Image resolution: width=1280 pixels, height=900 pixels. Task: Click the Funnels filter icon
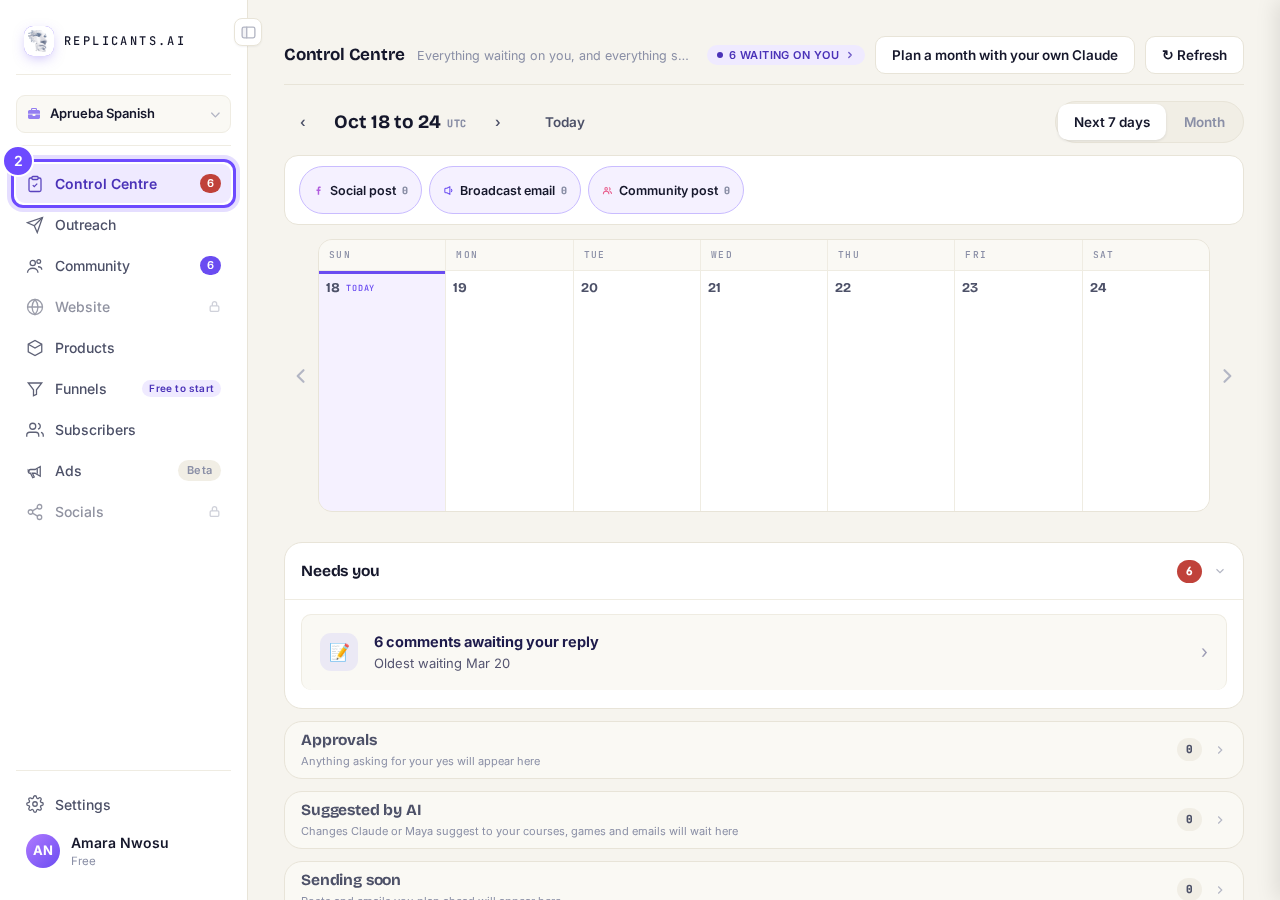[x=35, y=389]
